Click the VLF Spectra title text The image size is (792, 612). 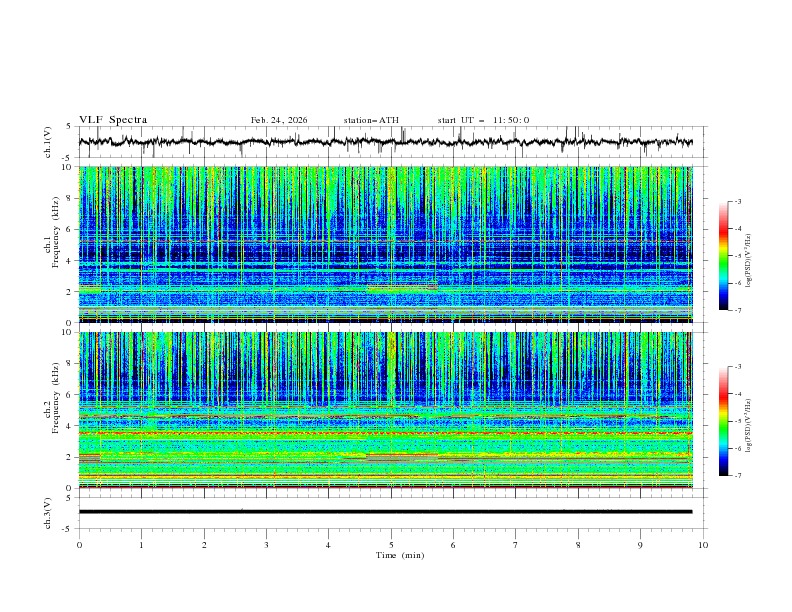tap(113, 120)
